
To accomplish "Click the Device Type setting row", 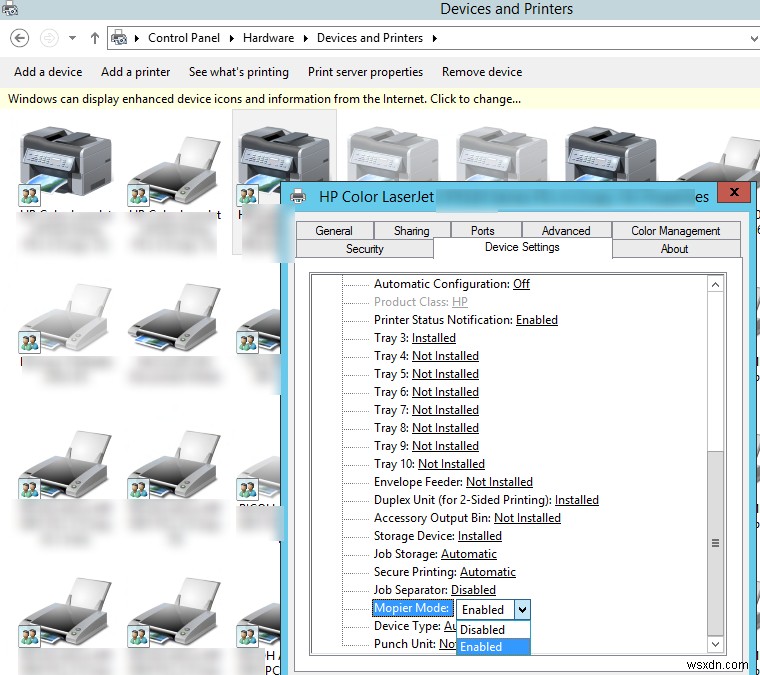I will (414, 626).
